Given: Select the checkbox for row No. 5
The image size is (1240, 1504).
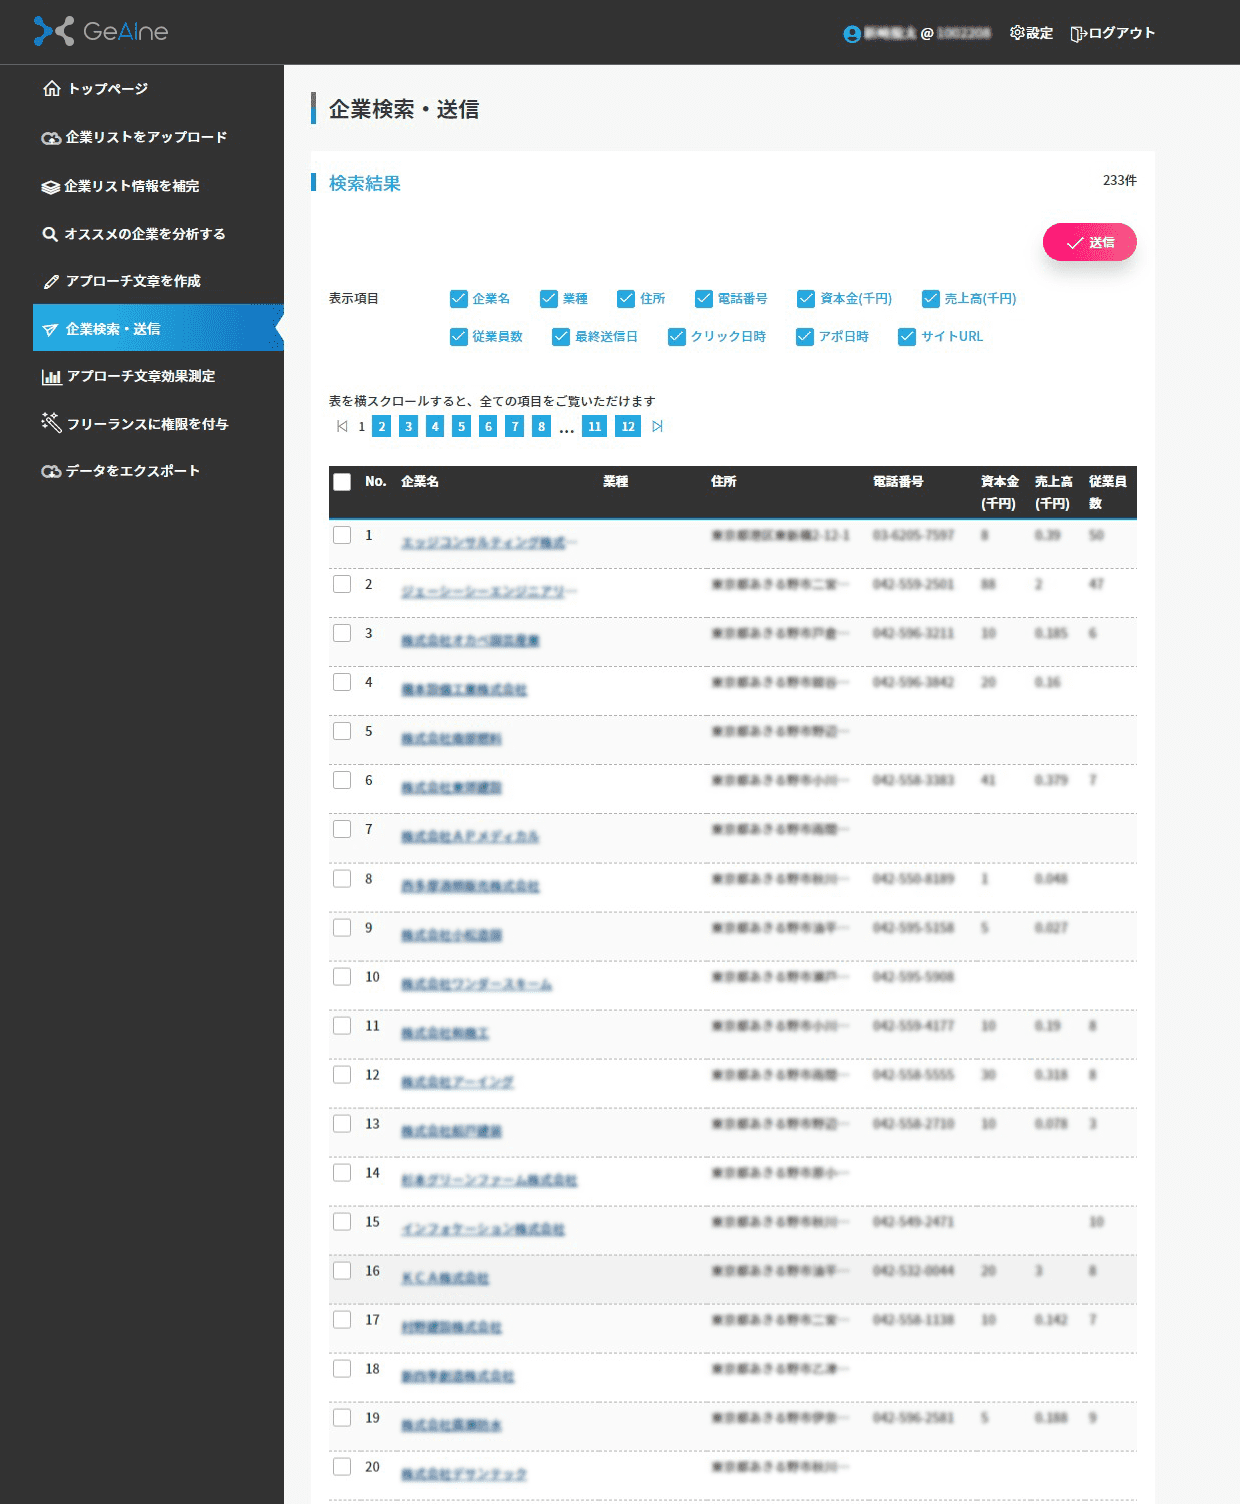Looking at the screenshot, I should tap(342, 731).
